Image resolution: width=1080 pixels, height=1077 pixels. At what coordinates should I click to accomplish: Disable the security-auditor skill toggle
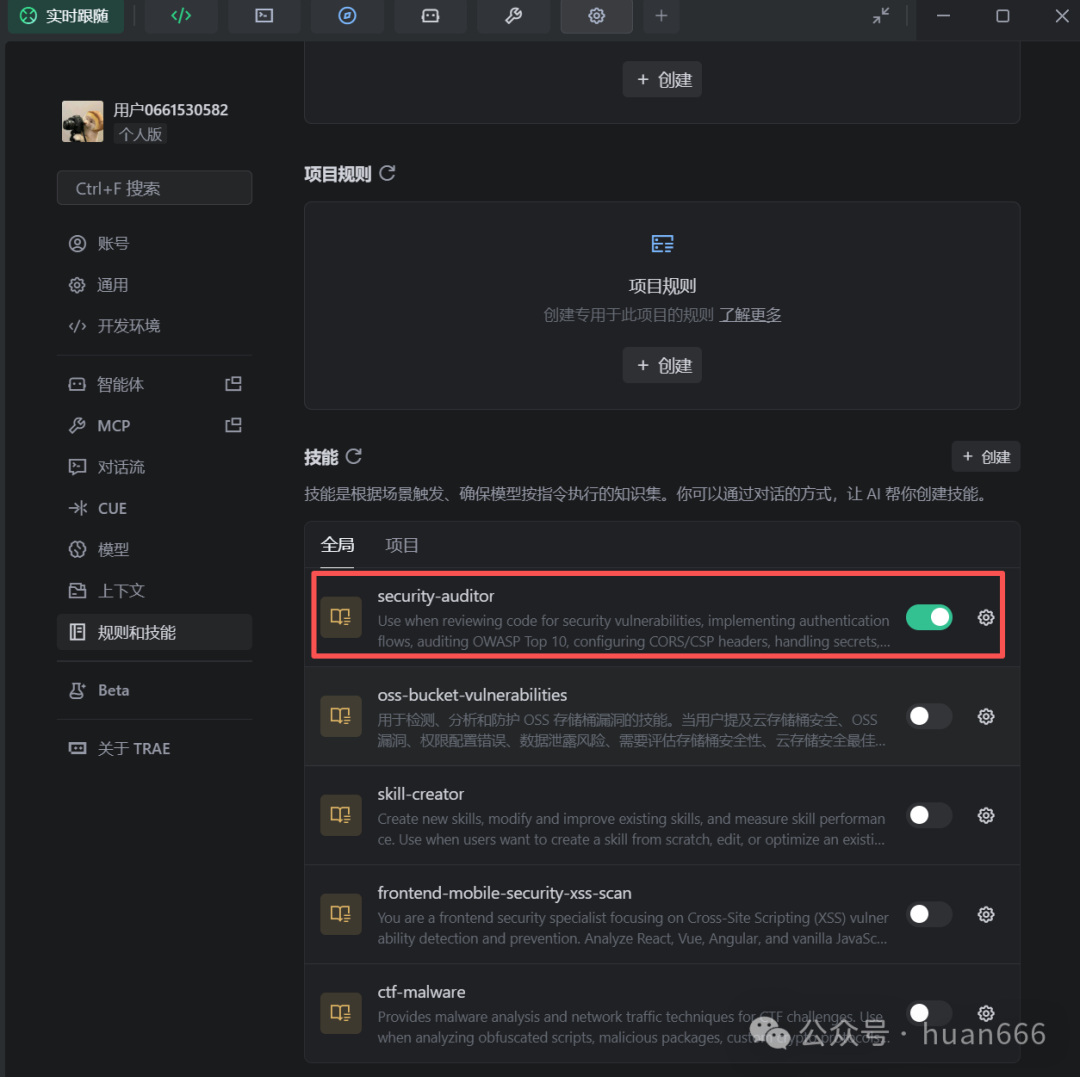pyautogui.click(x=929, y=617)
